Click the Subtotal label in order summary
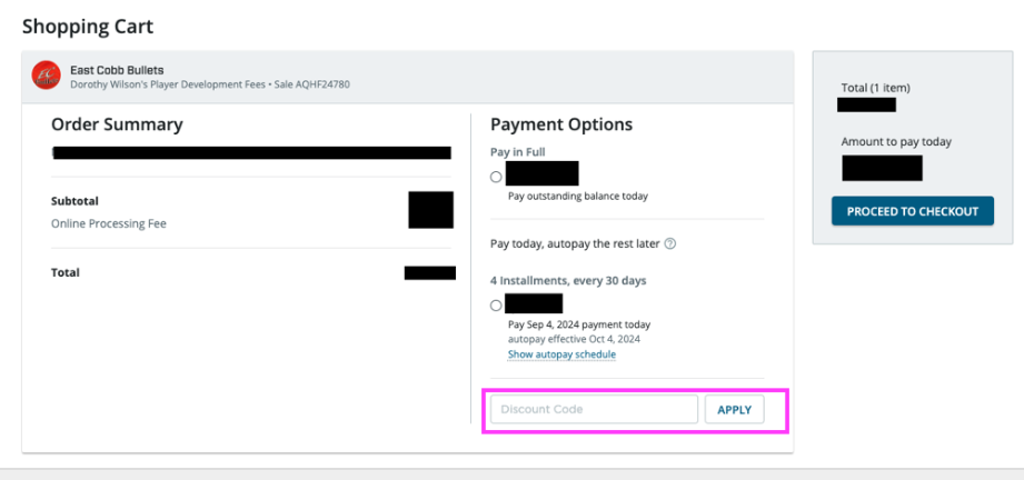This screenshot has width=1024, height=480. (x=75, y=201)
